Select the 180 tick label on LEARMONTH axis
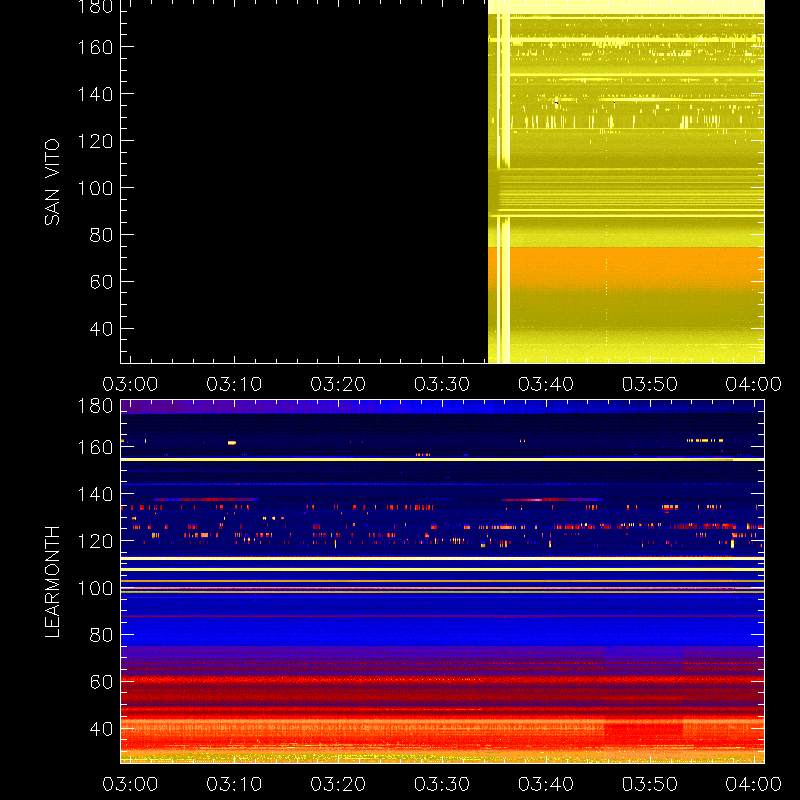Screen dimensions: 800x800 [x=95, y=406]
